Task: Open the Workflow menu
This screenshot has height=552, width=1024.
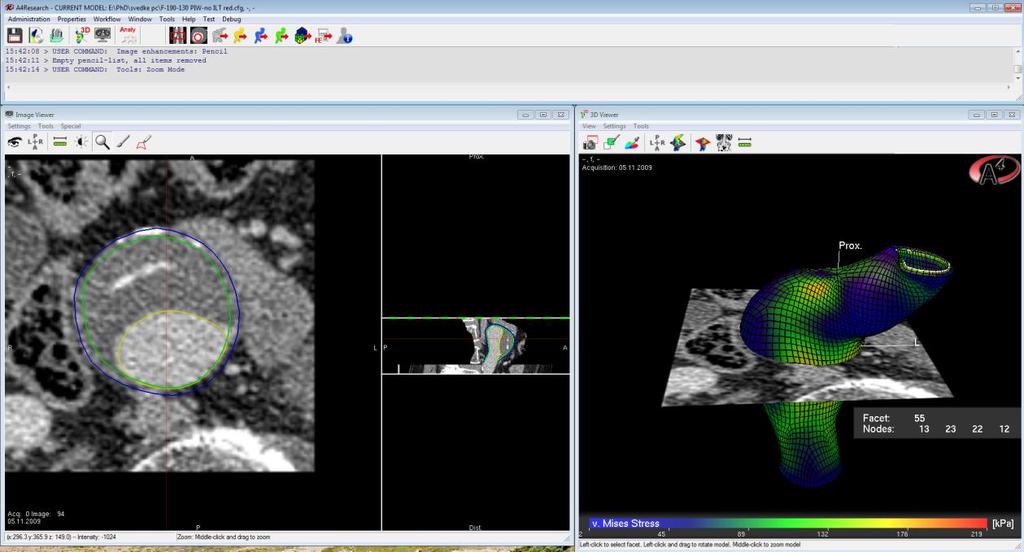Action: coord(107,19)
